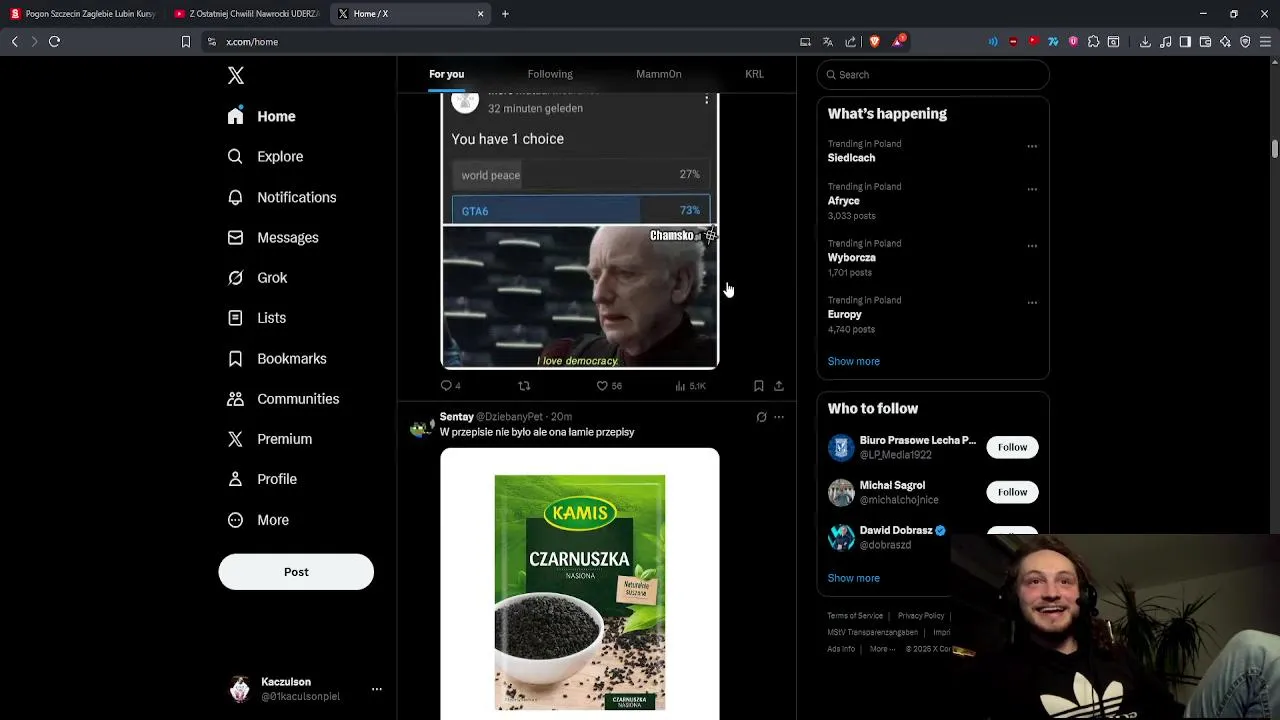This screenshot has width=1280, height=720.
Task: Open more options on Sentay's post
Action: [779, 417]
